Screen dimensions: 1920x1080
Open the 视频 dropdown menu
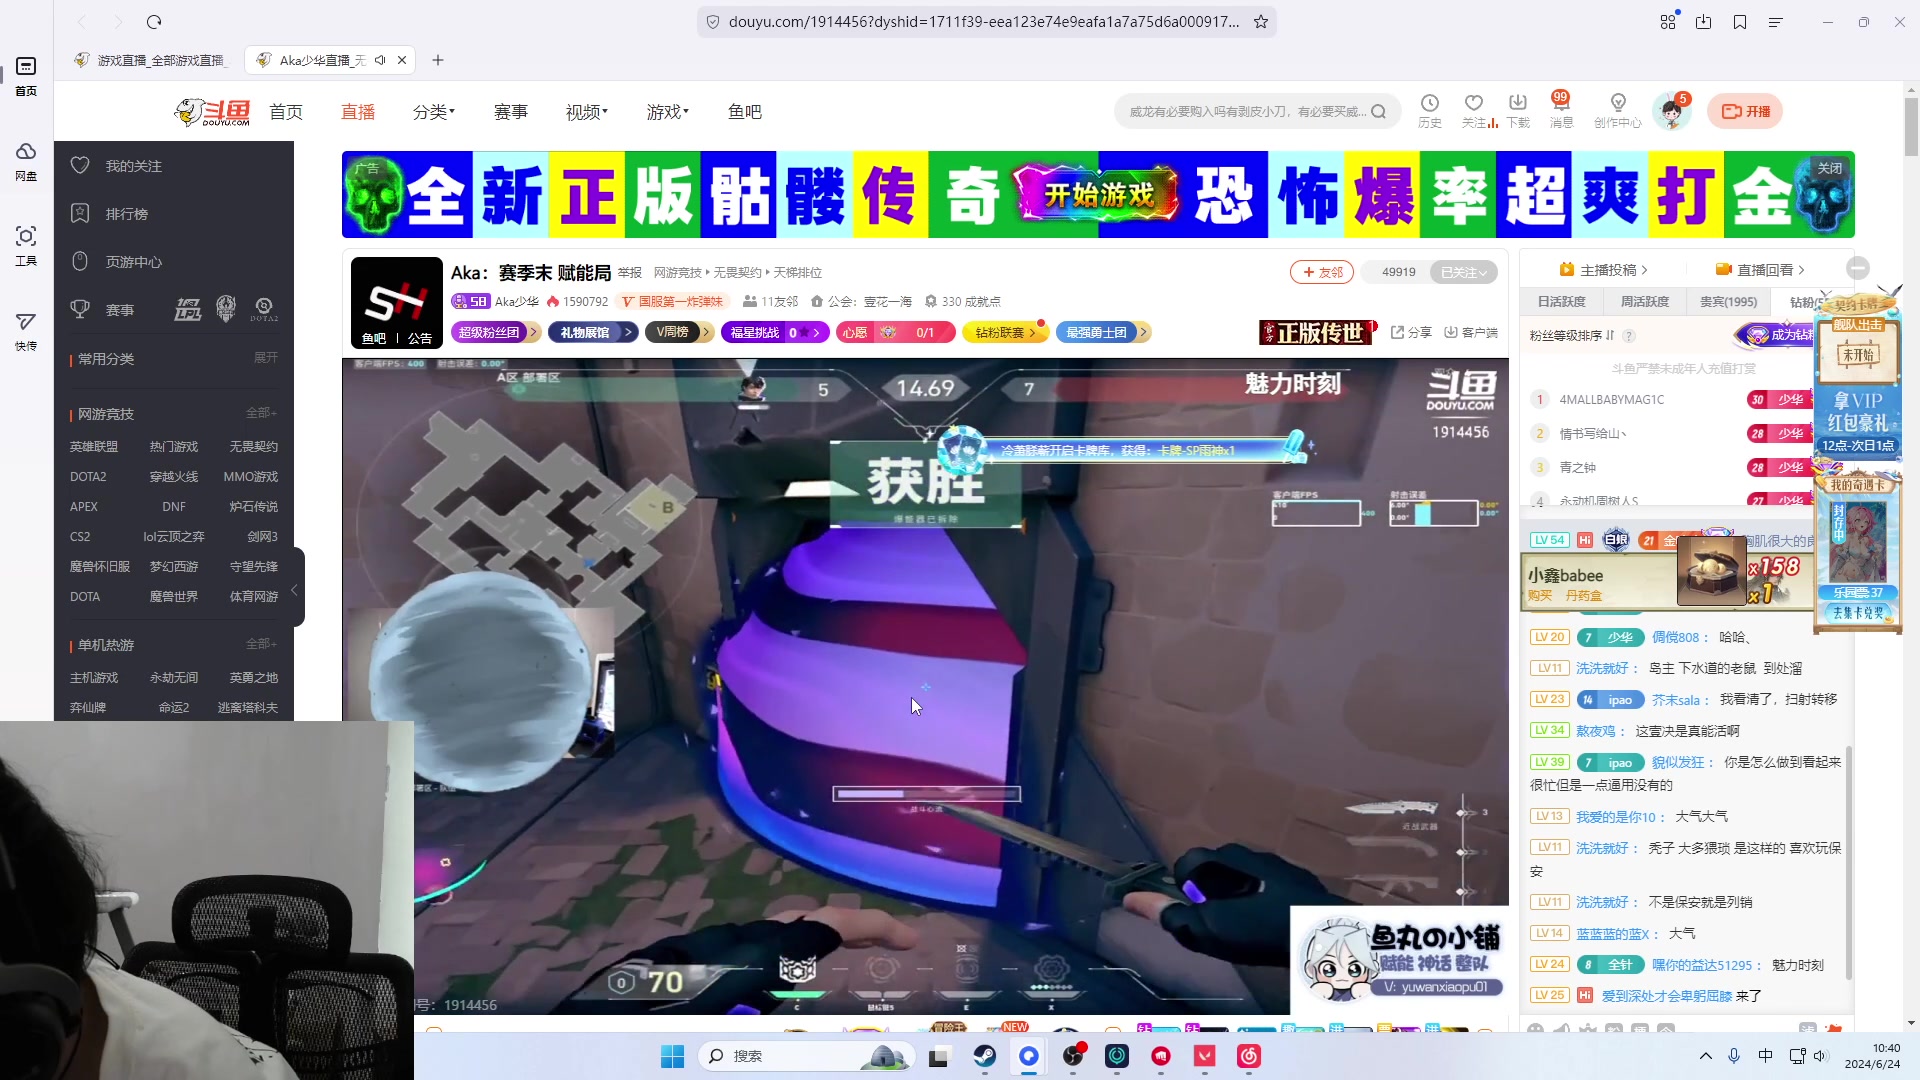pyautogui.click(x=587, y=112)
